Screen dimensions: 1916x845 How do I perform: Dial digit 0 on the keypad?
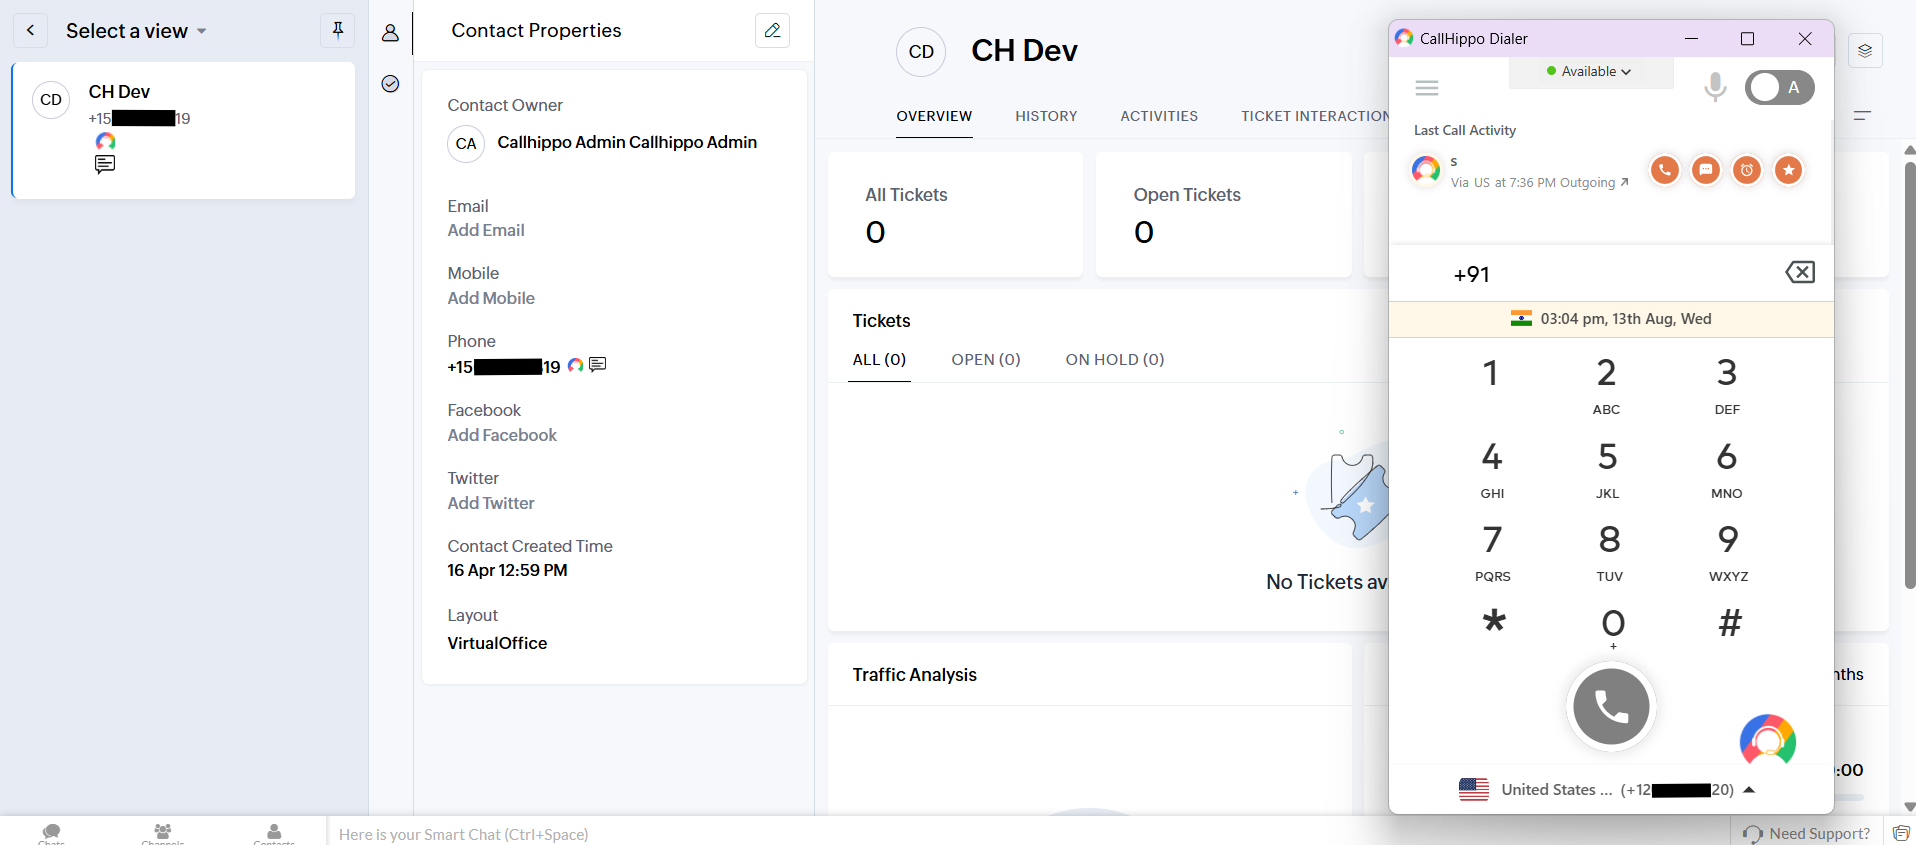pos(1613,627)
